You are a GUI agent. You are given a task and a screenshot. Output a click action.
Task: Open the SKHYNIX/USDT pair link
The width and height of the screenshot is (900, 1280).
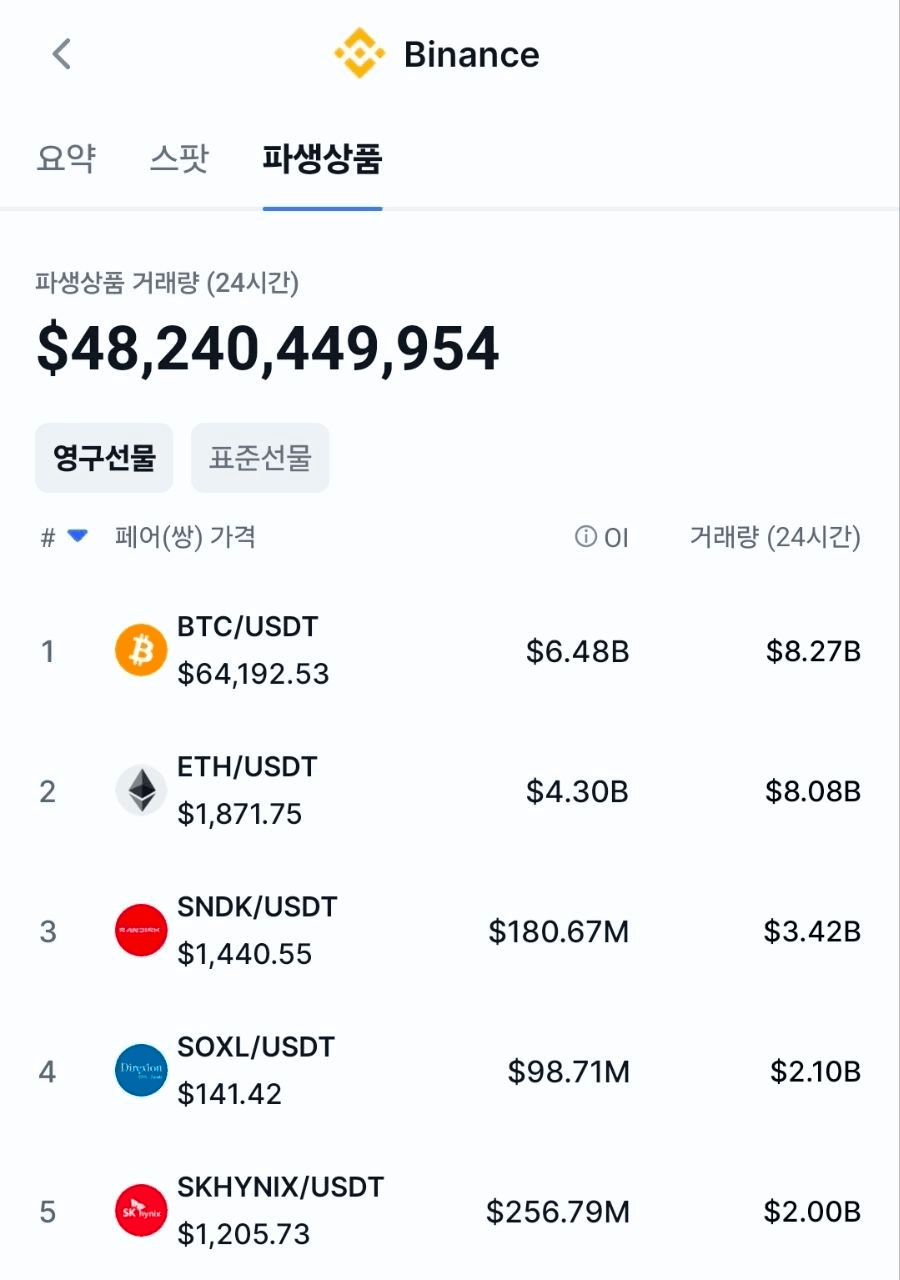(x=281, y=1187)
